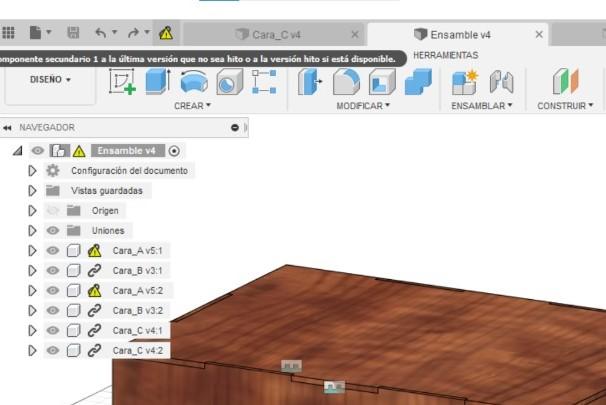Hide the Uniones folder

pyautogui.click(x=53, y=231)
